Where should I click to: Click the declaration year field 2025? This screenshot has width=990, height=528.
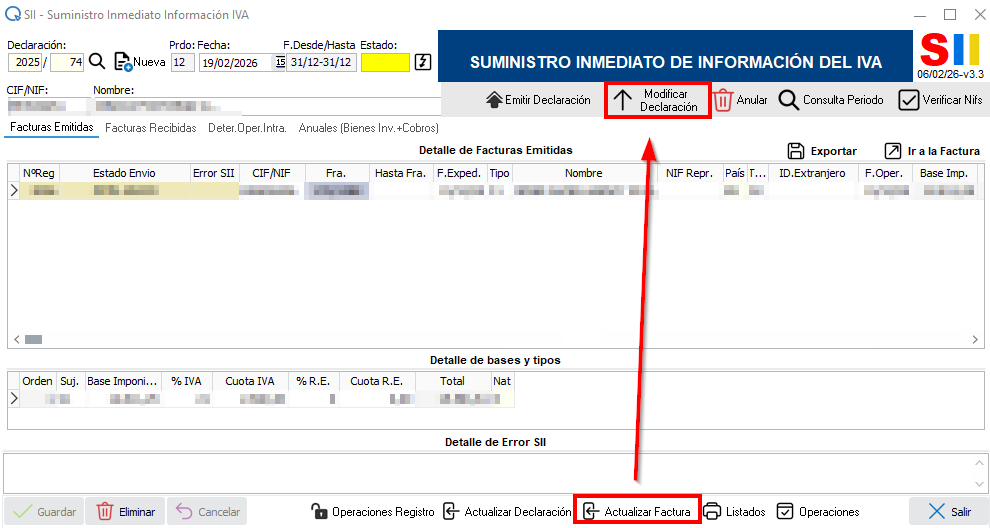[25, 62]
